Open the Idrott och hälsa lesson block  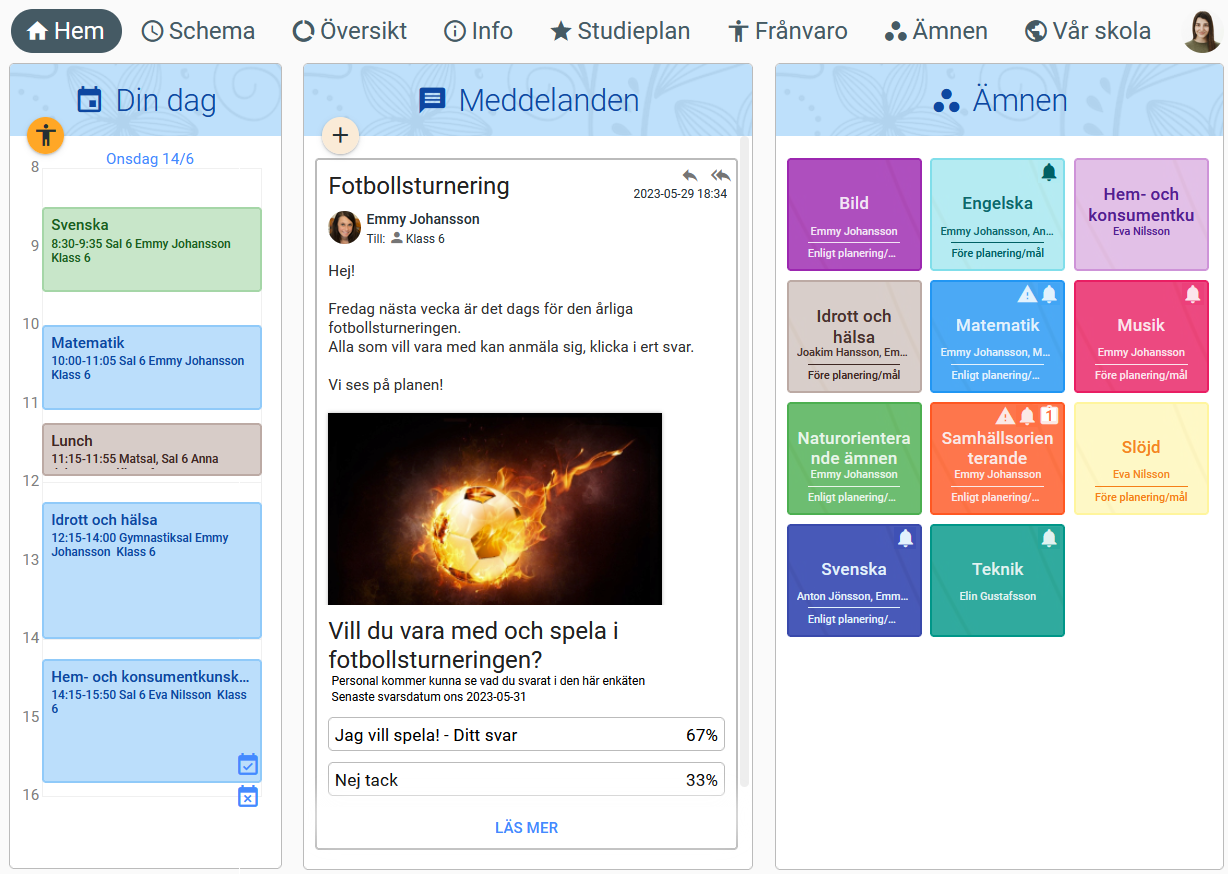tap(152, 570)
